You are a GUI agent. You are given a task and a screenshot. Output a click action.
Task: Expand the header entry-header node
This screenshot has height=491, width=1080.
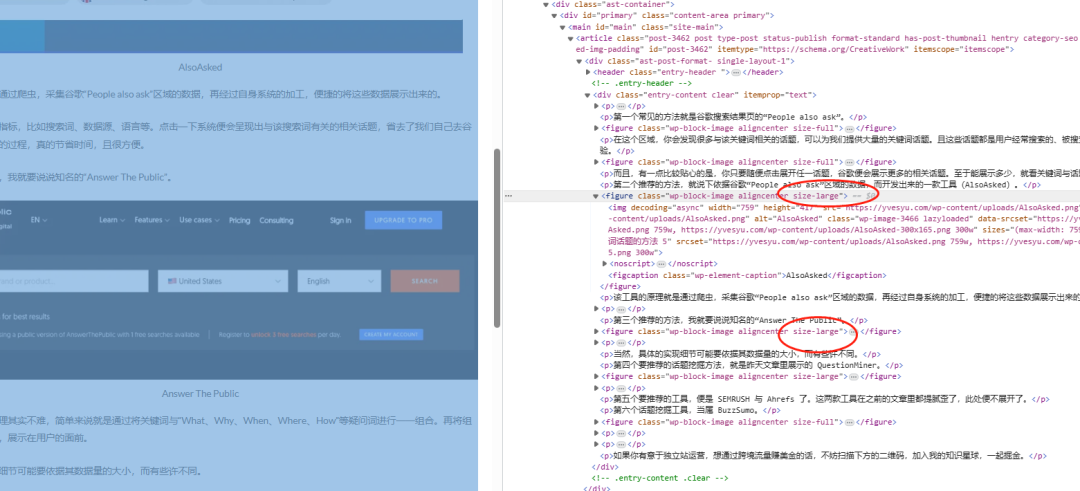[588, 72]
